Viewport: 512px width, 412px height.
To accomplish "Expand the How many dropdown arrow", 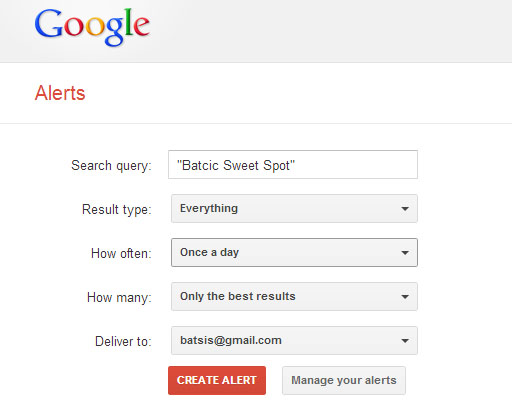I will click(405, 297).
